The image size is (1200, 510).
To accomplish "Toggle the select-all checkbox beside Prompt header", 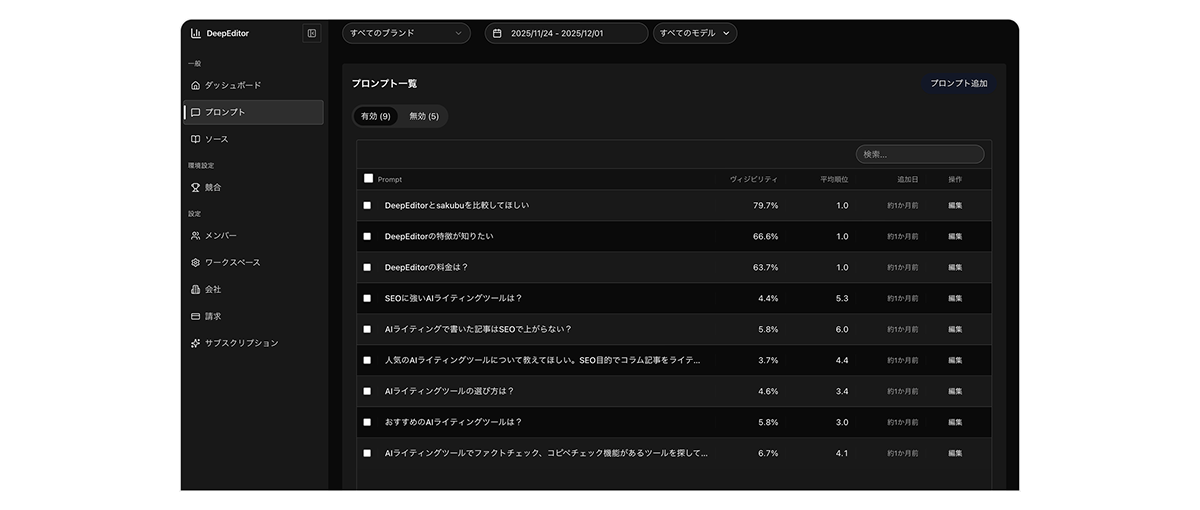I will pyautogui.click(x=368, y=178).
